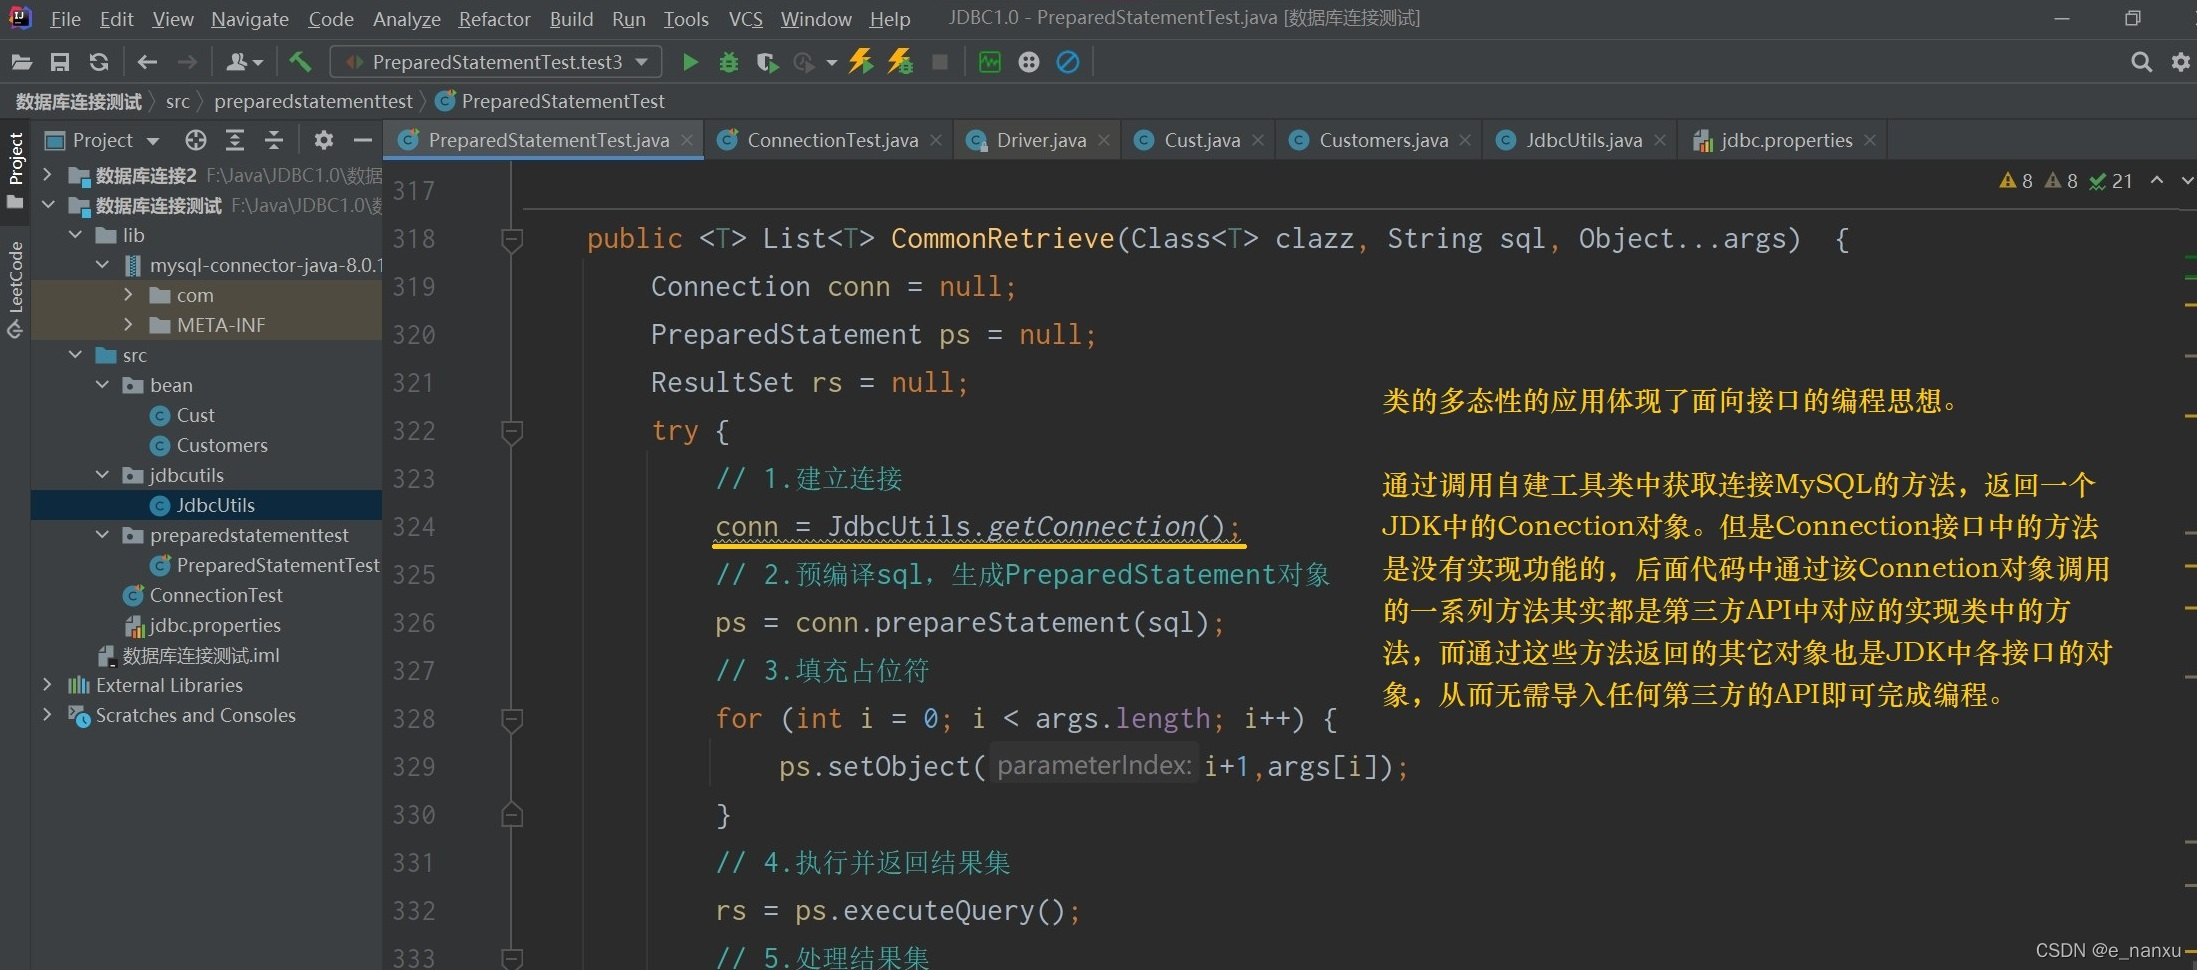This screenshot has height=970, width=2197.
Task: Select jdbc.properties file in project tree
Action: [x=214, y=625]
